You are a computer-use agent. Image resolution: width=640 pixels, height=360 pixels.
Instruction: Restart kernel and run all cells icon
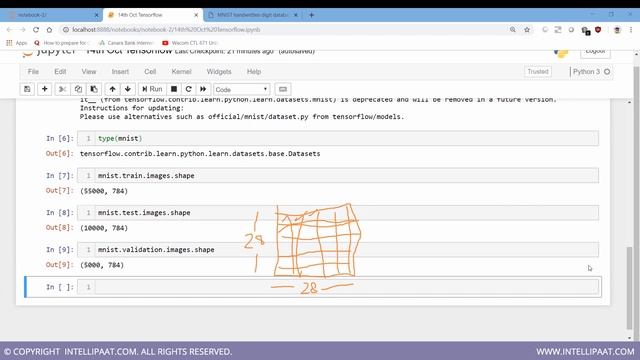203,89
